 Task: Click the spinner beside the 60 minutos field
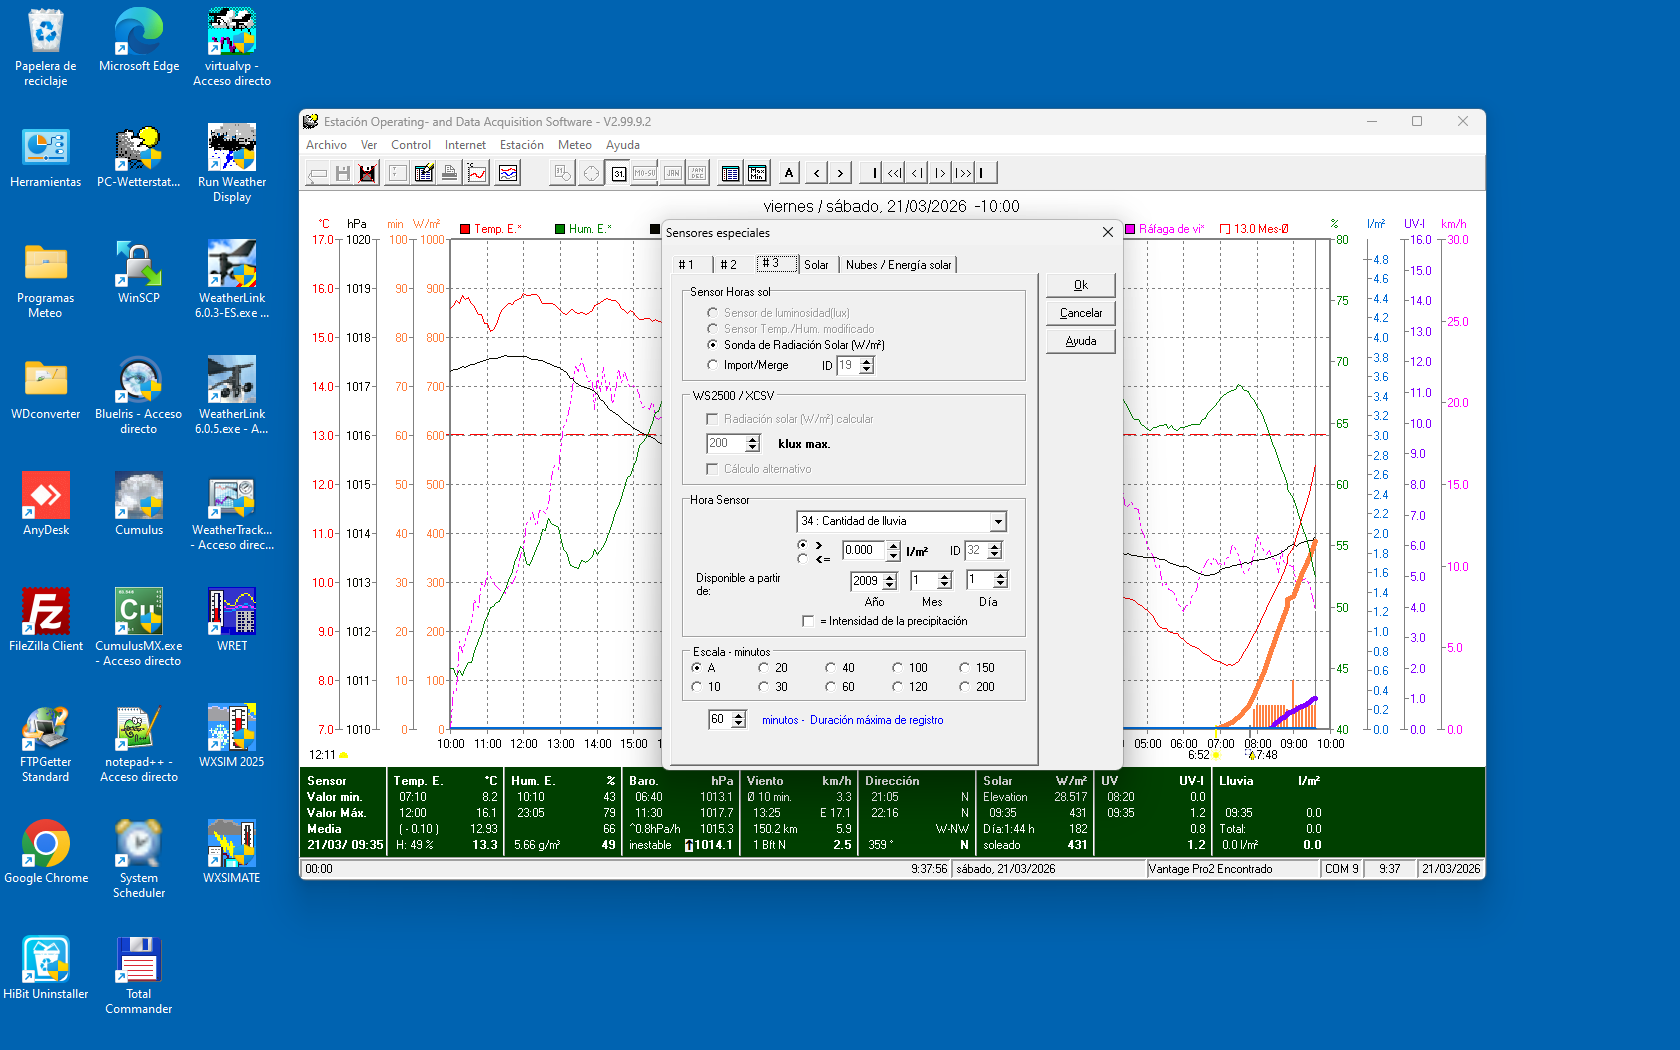739,720
